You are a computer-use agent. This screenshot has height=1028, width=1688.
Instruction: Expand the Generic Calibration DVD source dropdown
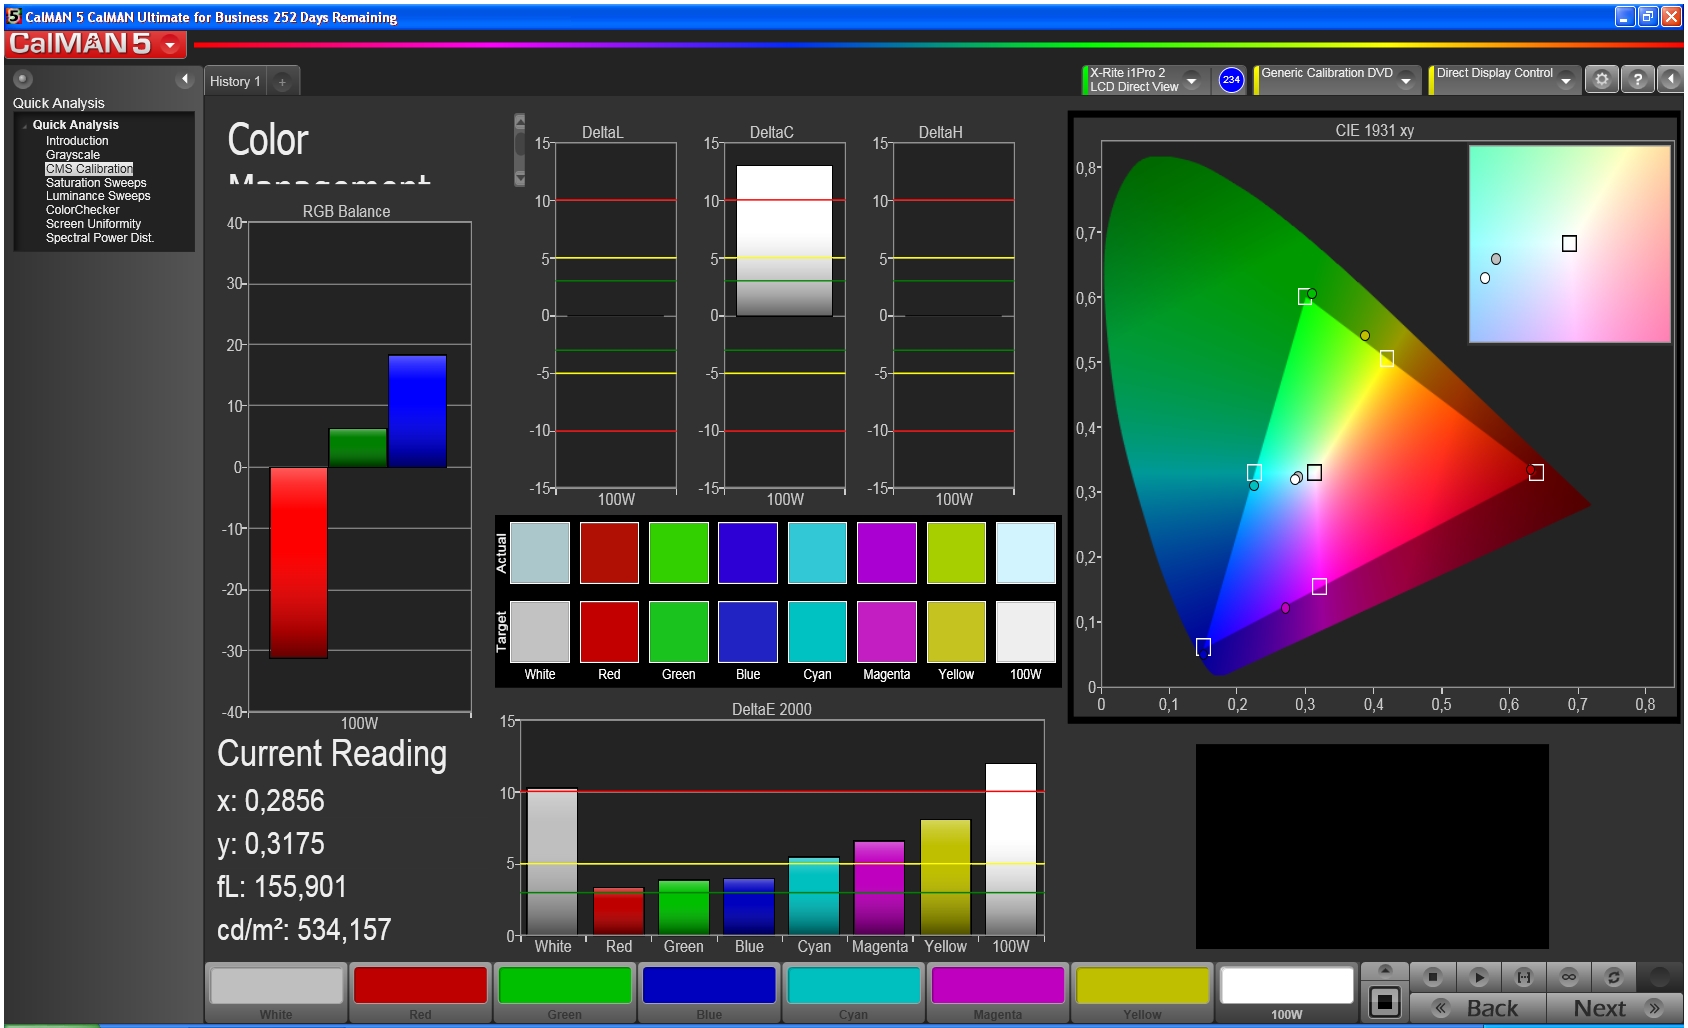[x=1406, y=80]
